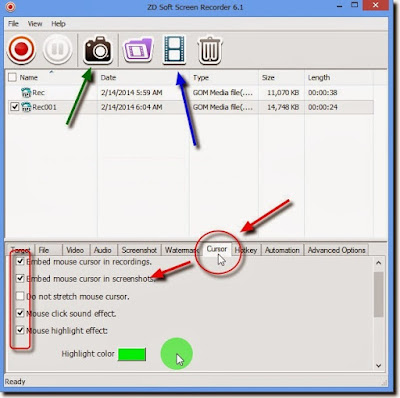Open the File menu

click(13, 24)
